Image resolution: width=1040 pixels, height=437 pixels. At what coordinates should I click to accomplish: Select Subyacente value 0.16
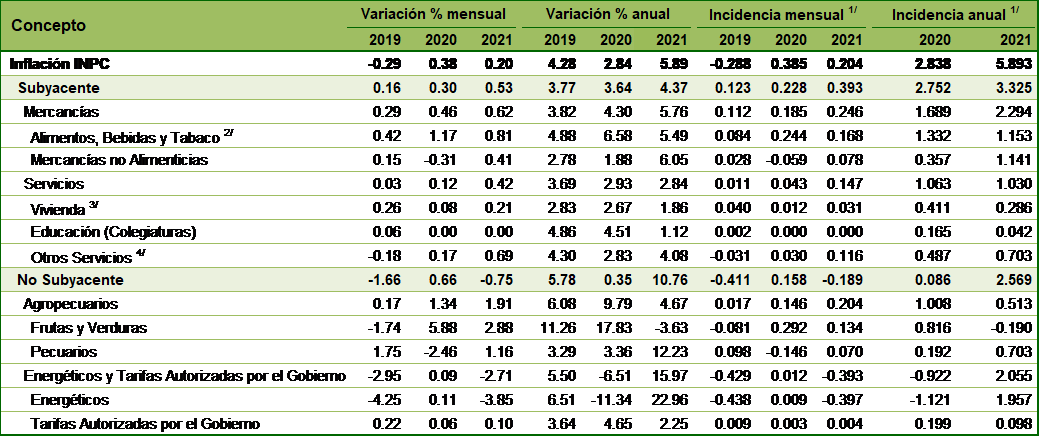[386, 88]
